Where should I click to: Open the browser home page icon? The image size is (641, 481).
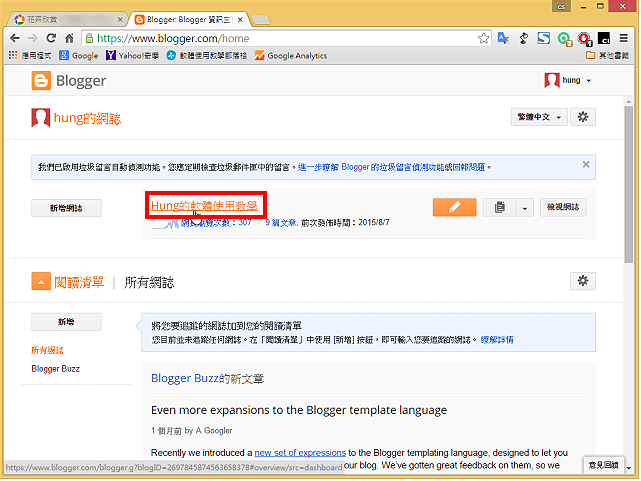69,38
